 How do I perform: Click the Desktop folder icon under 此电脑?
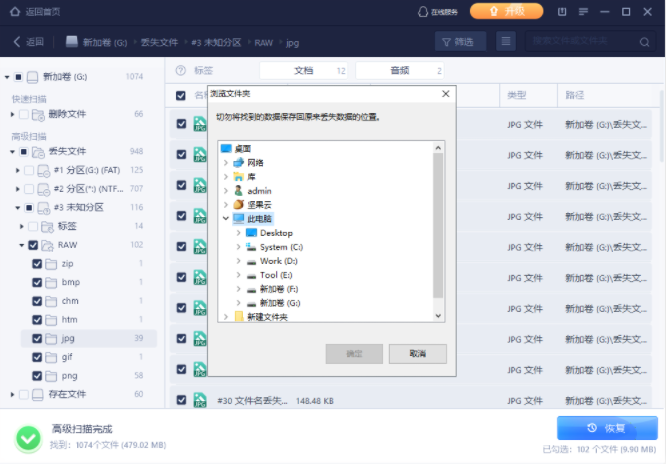pos(251,233)
